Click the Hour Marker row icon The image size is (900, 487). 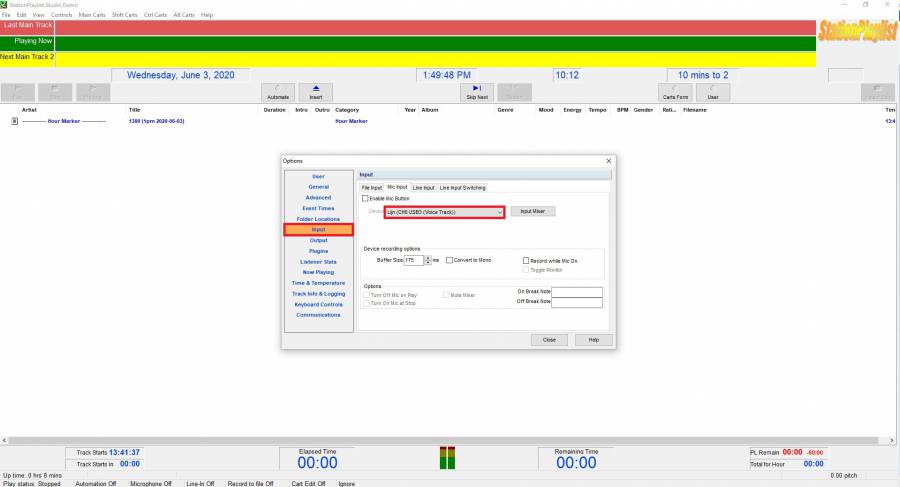15,121
